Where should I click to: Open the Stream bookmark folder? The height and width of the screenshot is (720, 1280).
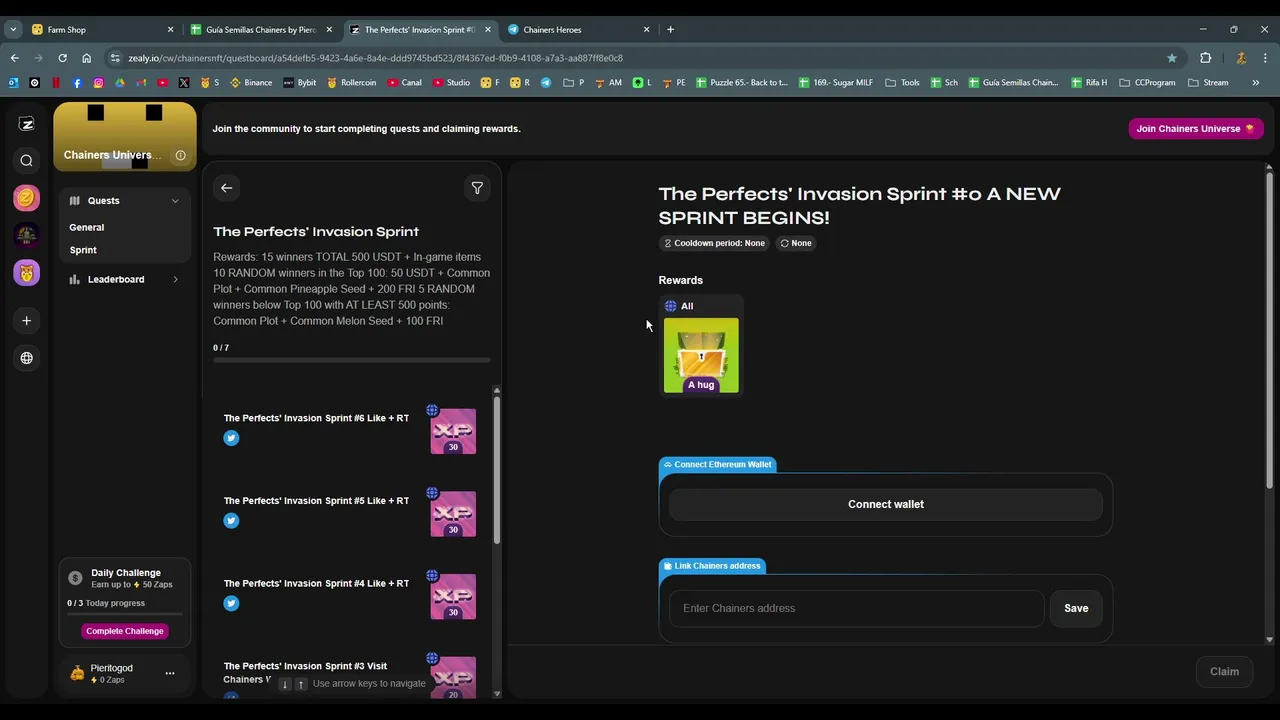point(1208,83)
